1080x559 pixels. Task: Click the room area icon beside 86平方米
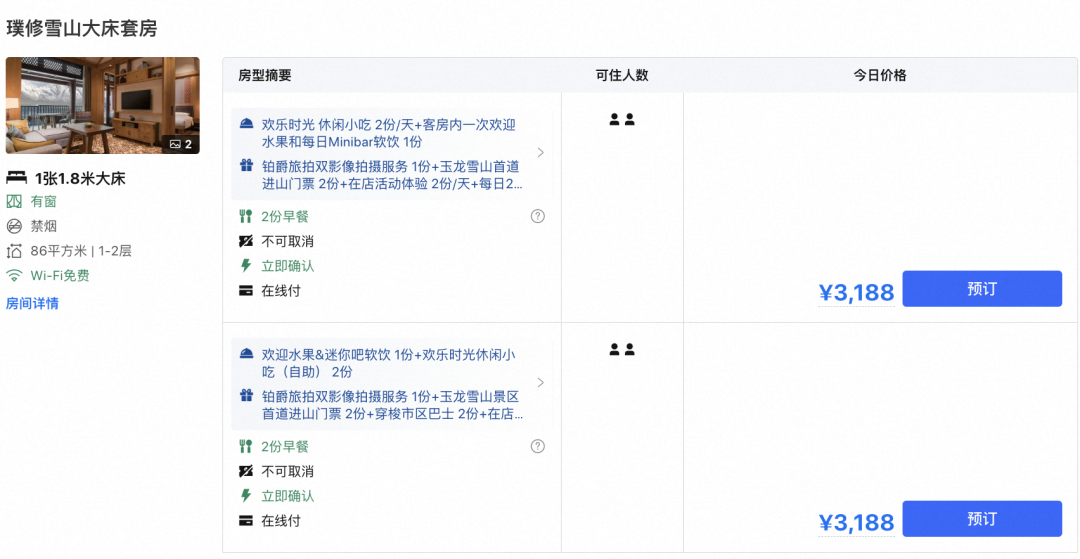pos(14,251)
